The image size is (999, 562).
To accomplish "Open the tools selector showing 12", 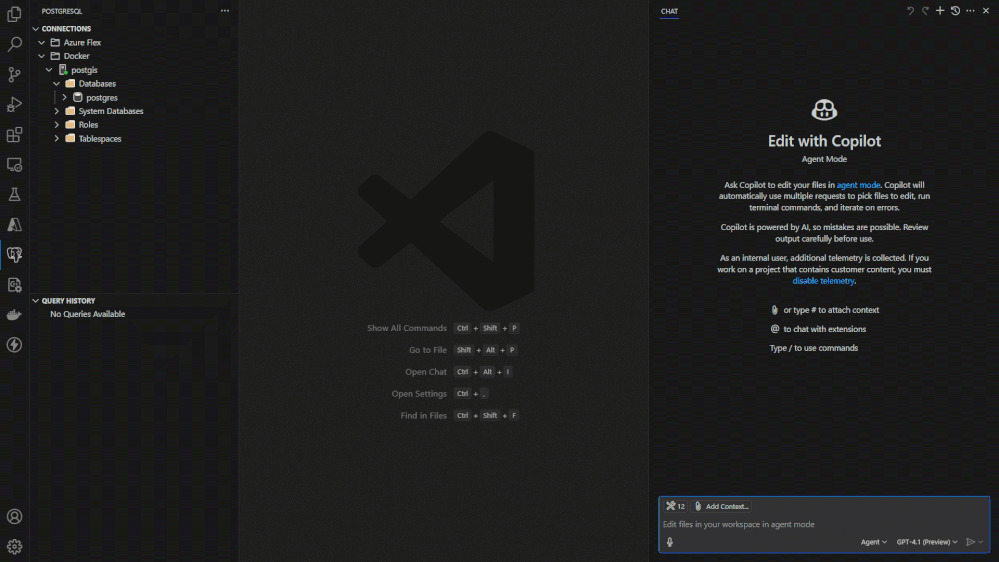I will pos(675,506).
